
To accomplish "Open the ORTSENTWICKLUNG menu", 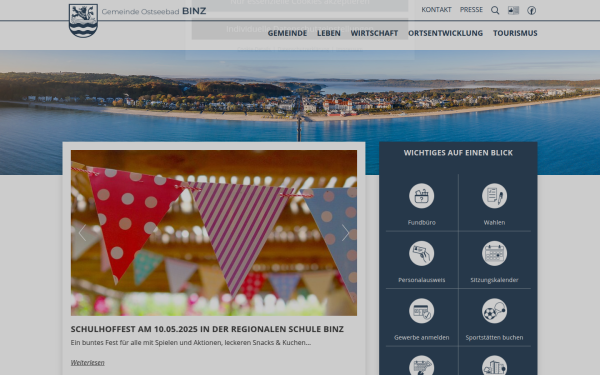I will pyautogui.click(x=445, y=33).
